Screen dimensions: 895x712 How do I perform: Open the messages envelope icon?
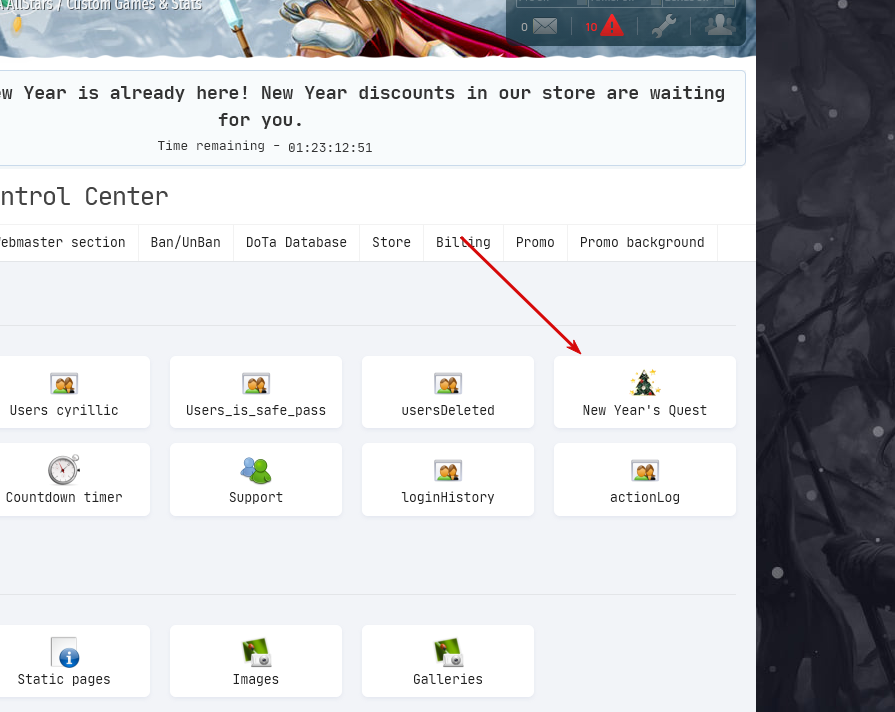pyautogui.click(x=545, y=26)
